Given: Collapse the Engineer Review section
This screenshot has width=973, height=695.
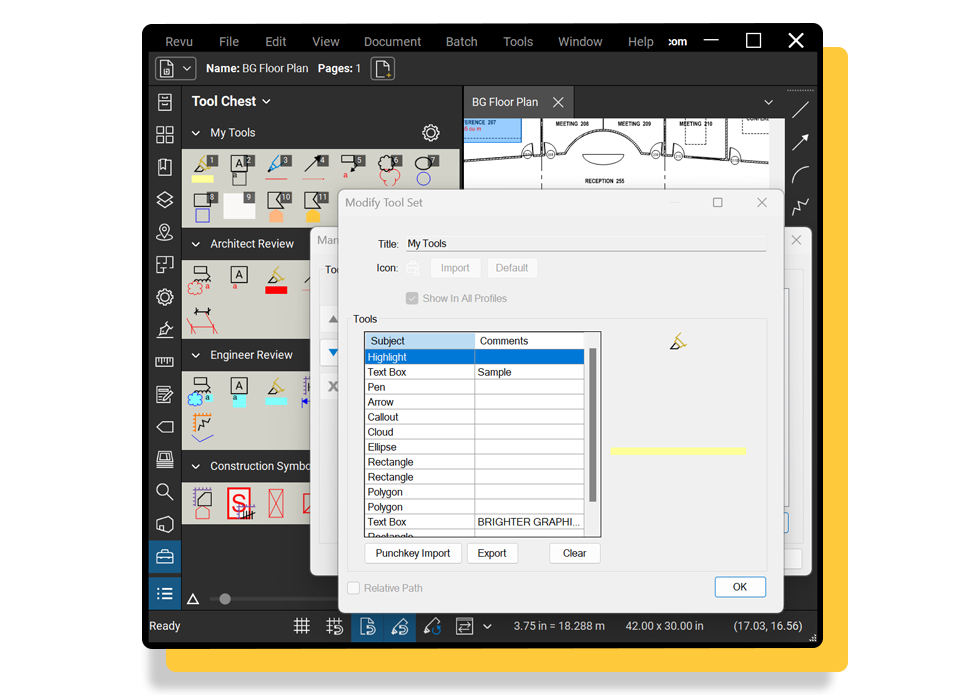Looking at the screenshot, I should (196, 355).
